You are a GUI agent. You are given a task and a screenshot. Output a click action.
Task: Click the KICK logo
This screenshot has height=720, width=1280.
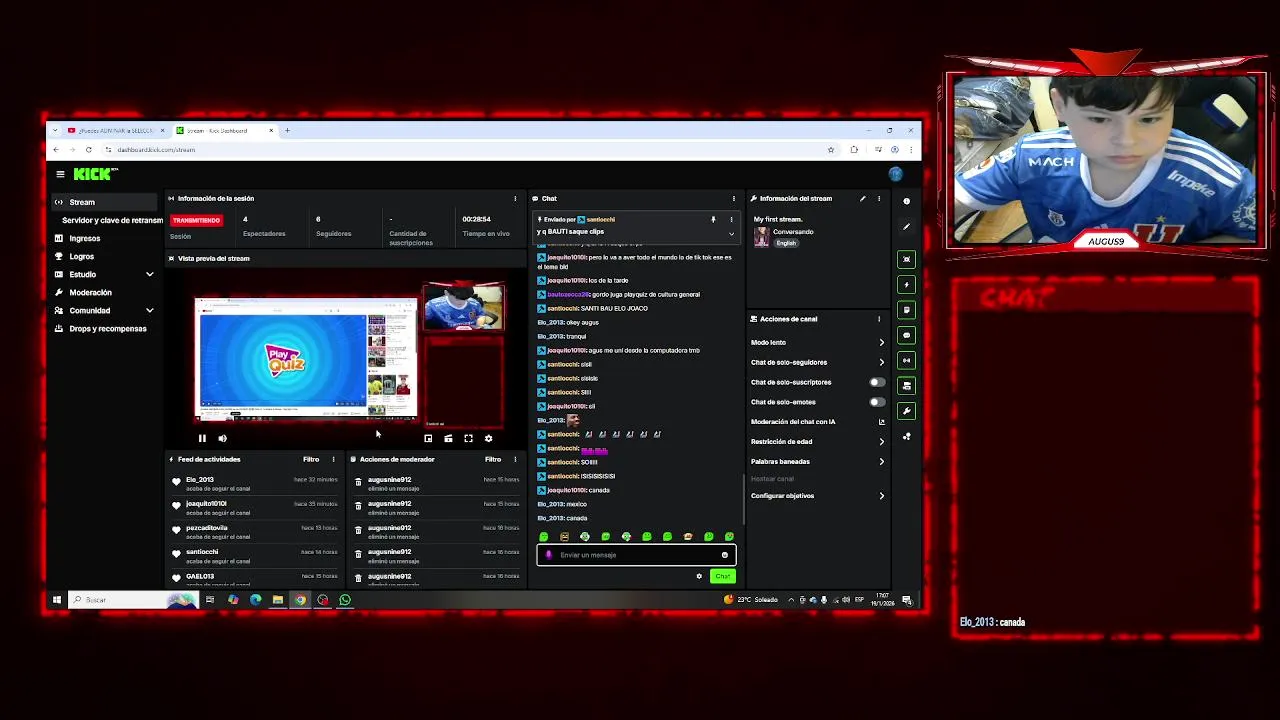[95, 174]
